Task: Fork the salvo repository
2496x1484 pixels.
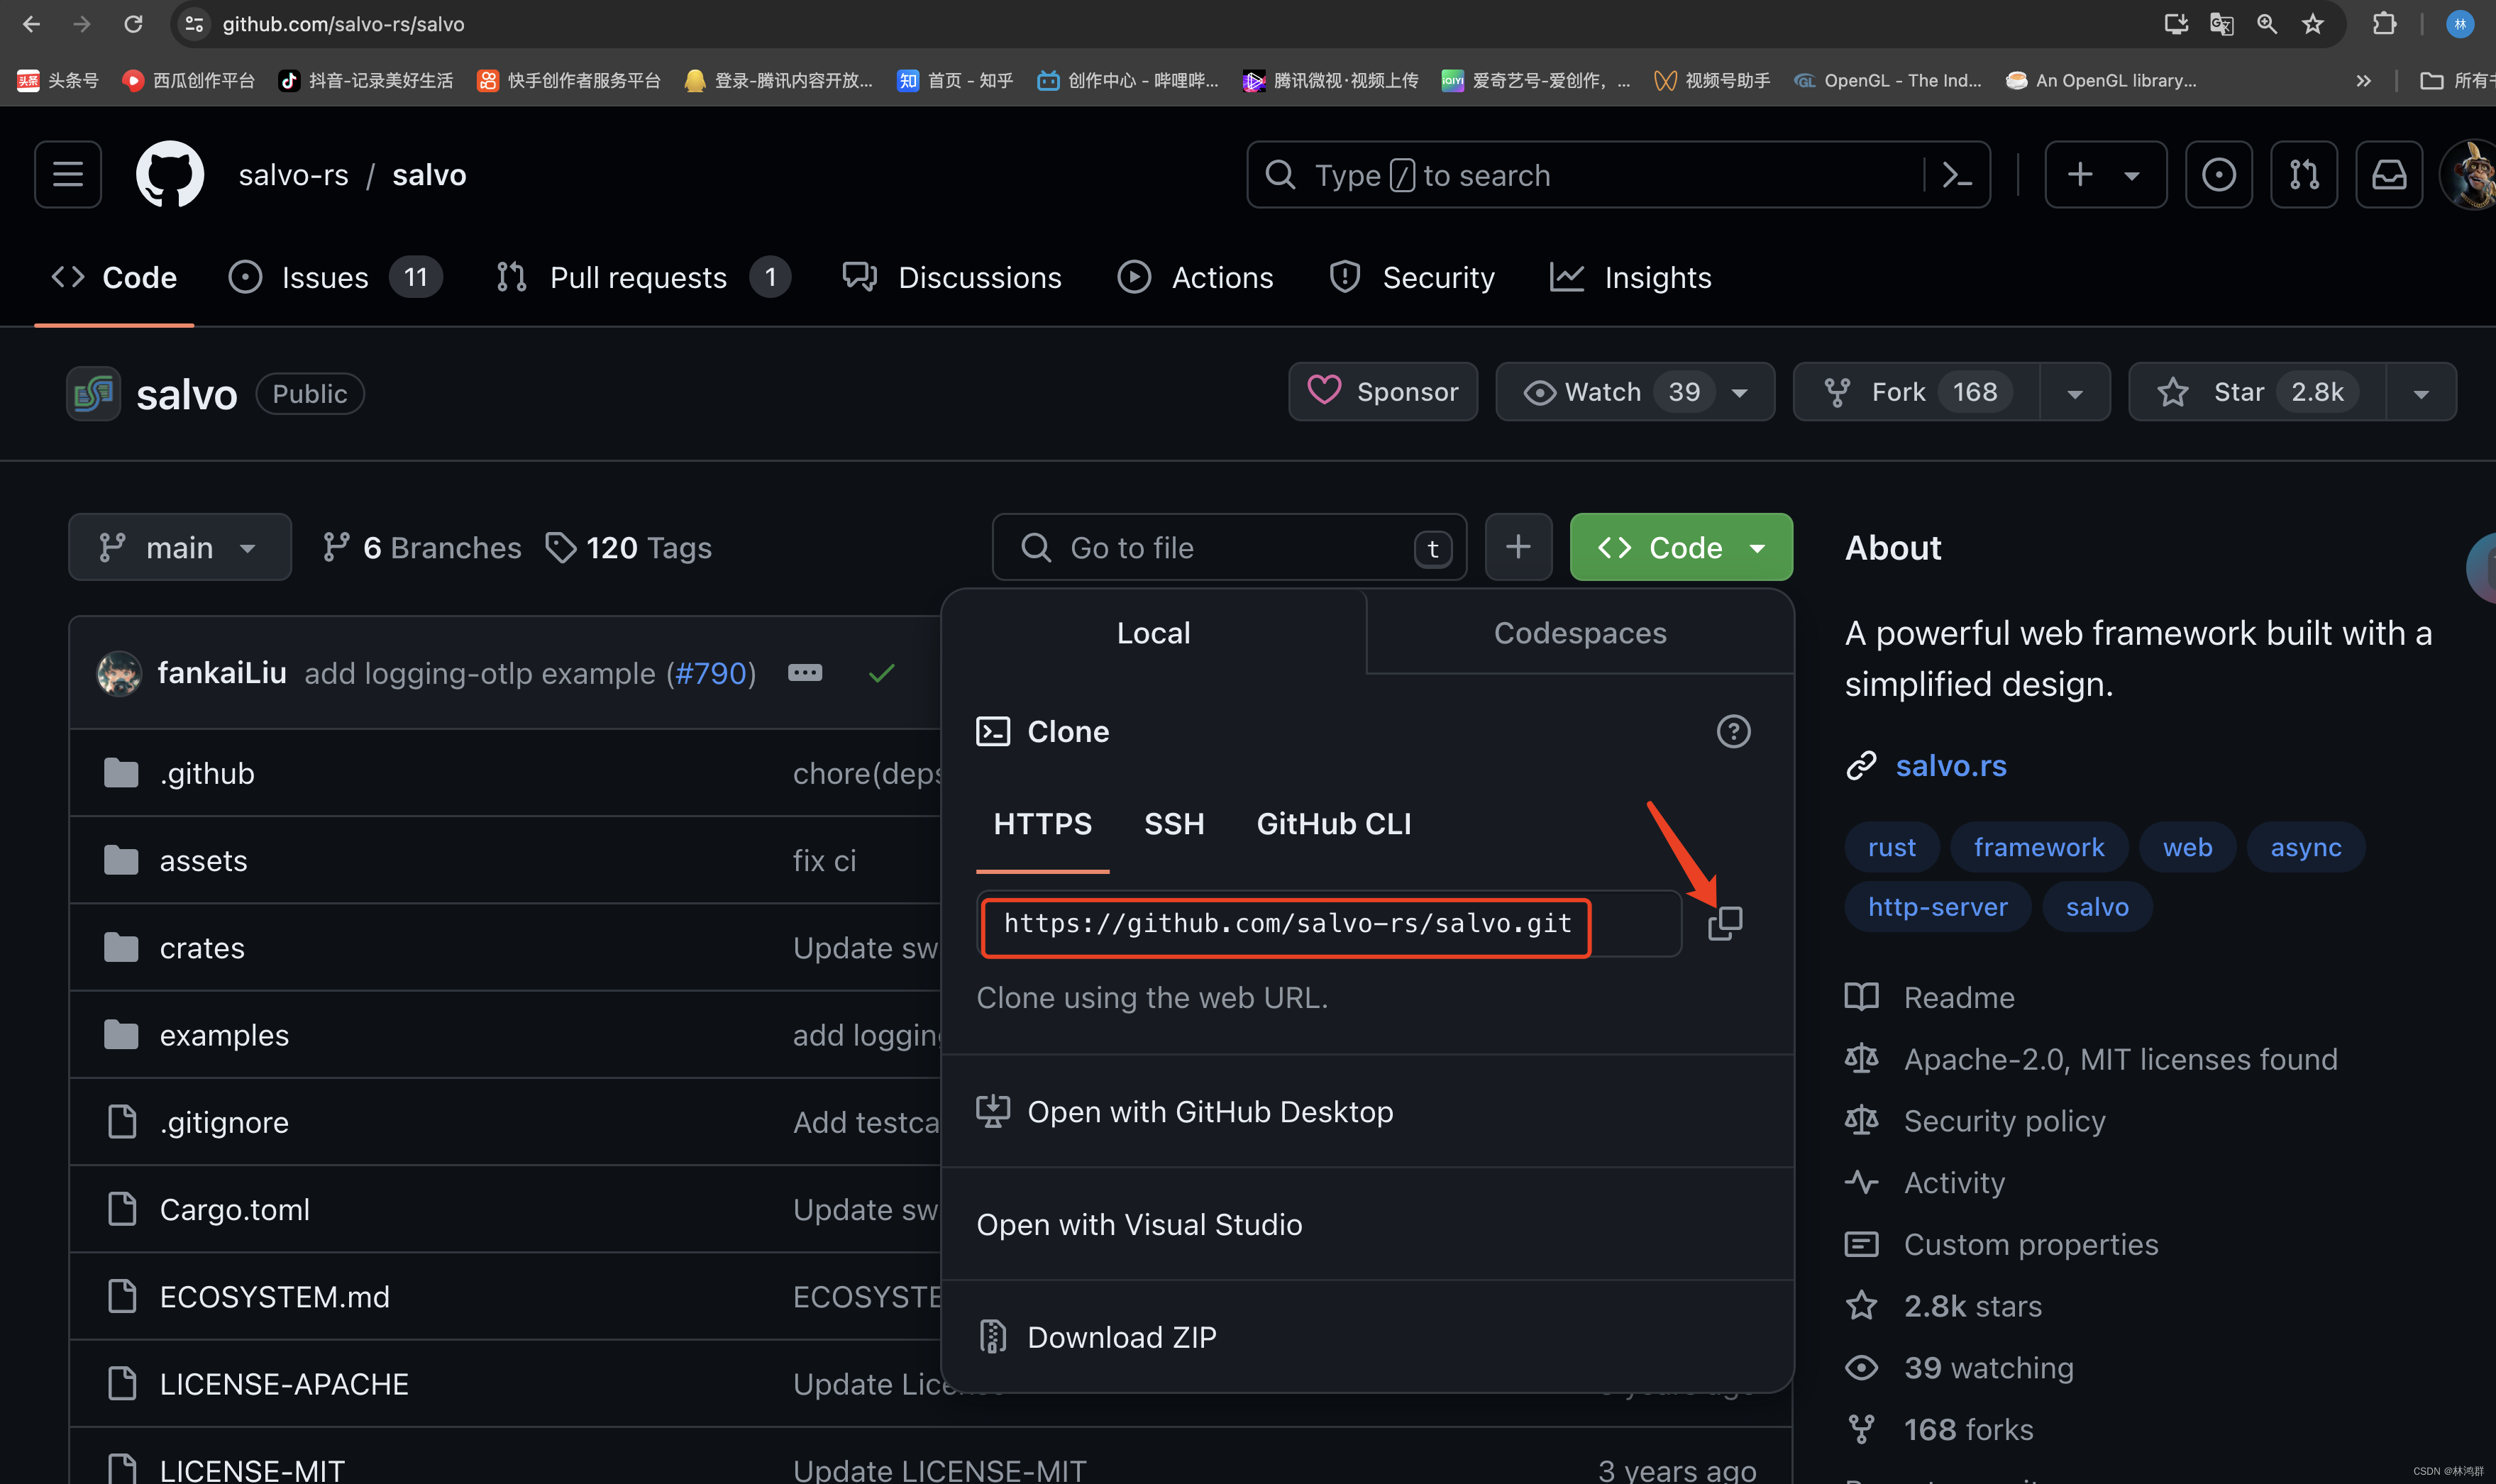Action: tap(1916, 392)
